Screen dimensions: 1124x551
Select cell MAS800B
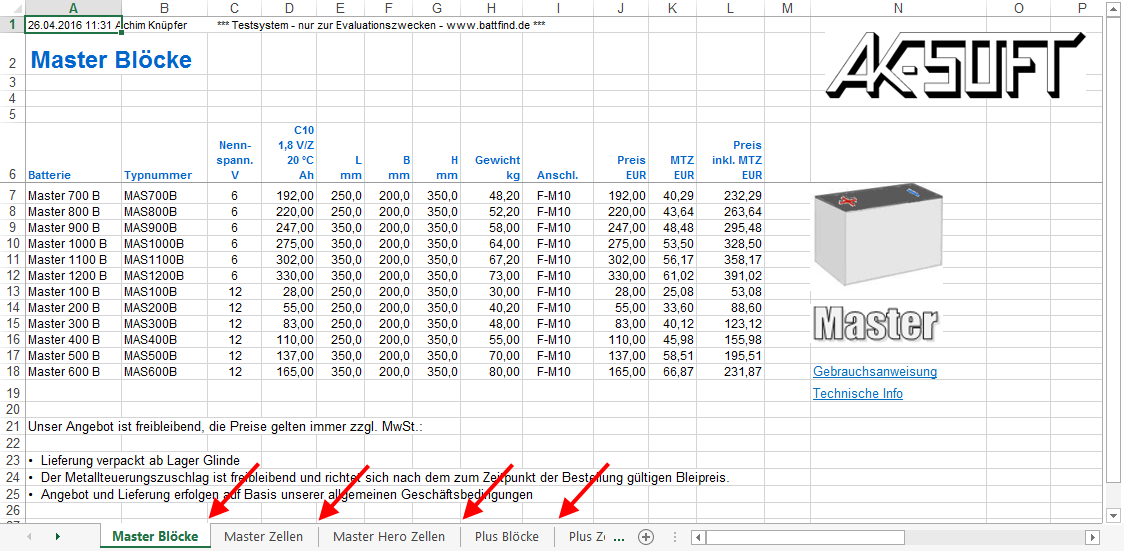165,211
